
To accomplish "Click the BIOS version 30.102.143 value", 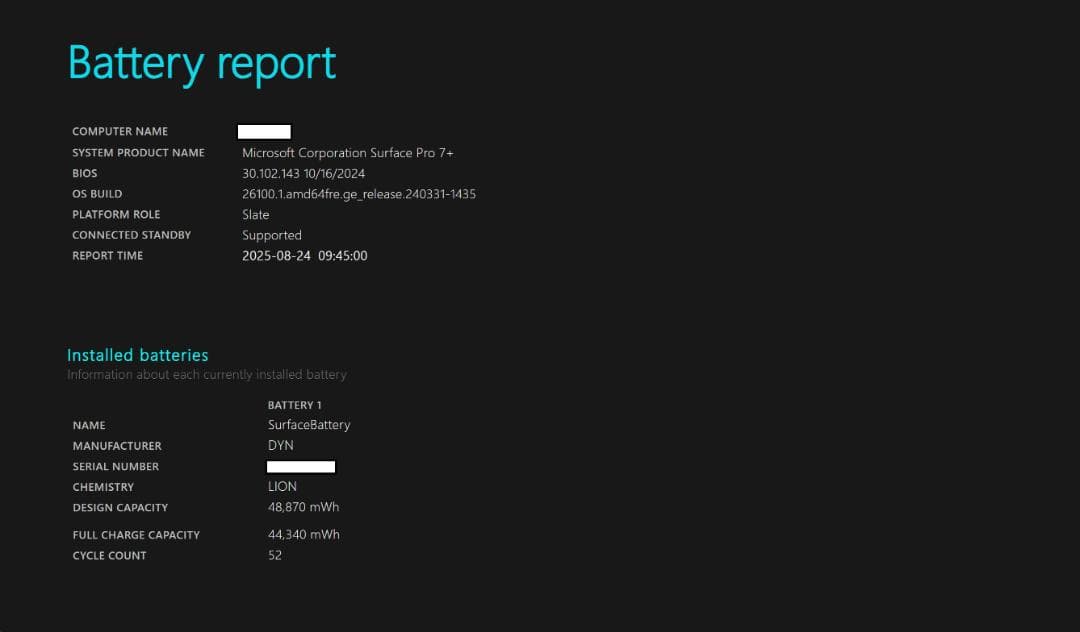I will coord(303,174).
